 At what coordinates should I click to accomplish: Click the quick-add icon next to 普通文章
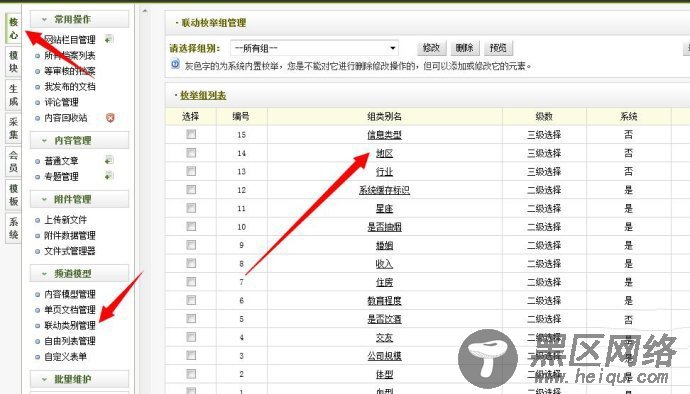[x=109, y=161]
